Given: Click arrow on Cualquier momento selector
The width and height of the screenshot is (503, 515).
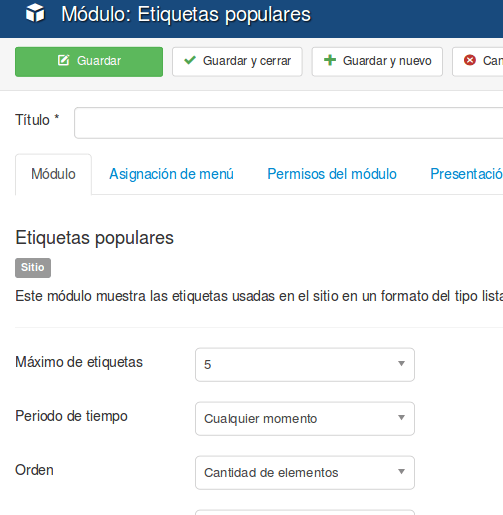Looking at the screenshot, I should 402,417.
